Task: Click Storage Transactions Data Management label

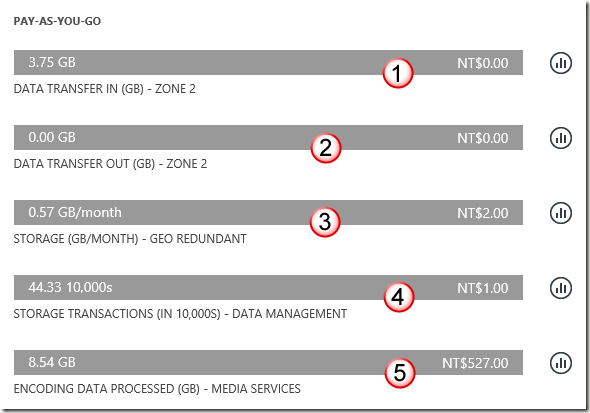Action: [x=180, y=314]
